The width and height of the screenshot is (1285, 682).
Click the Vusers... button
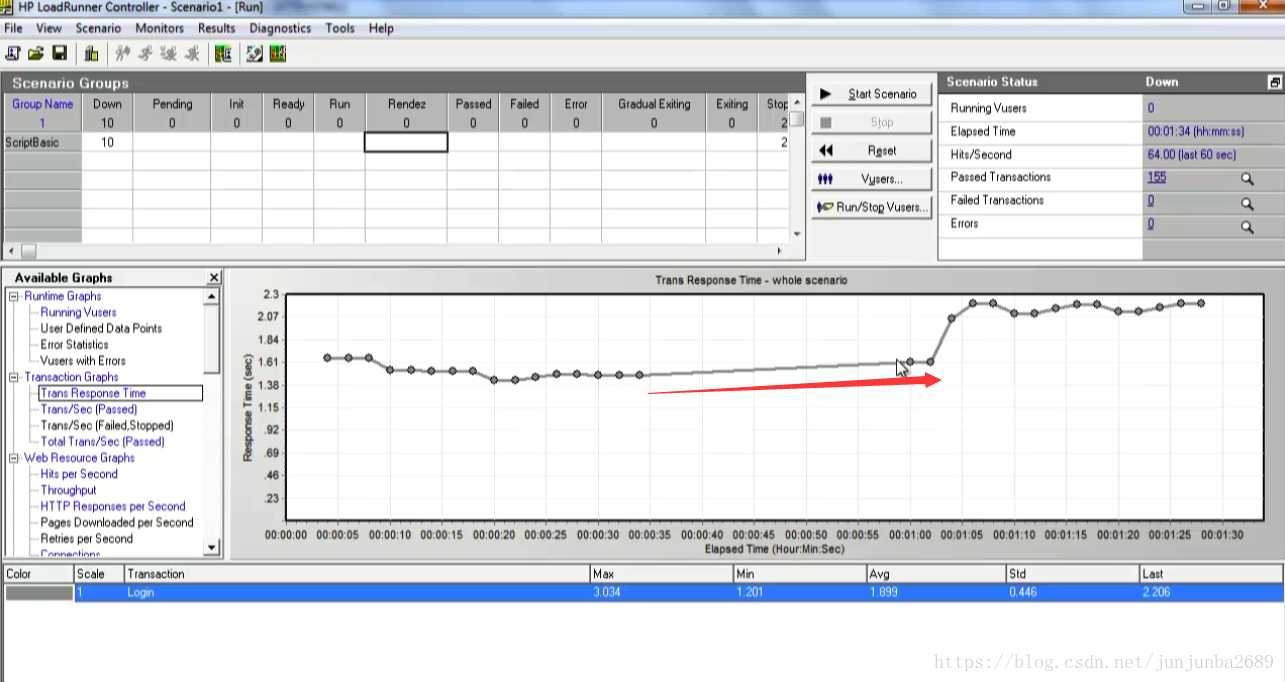(x=872, y=179)
